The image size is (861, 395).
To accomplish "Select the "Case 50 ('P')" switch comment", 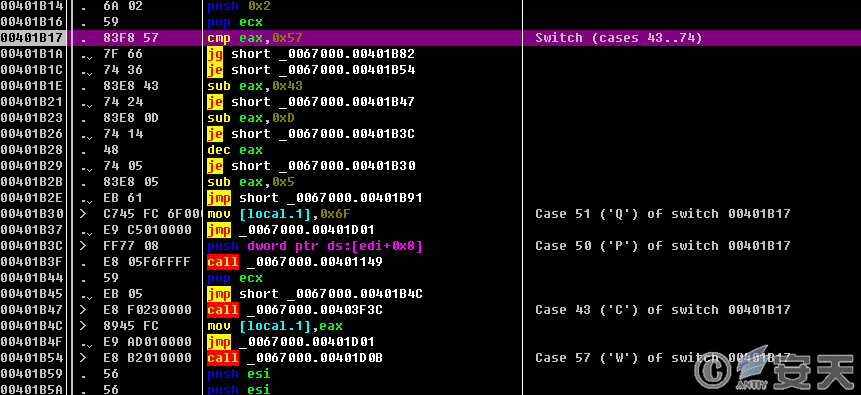I will click(x=662, y=246).
